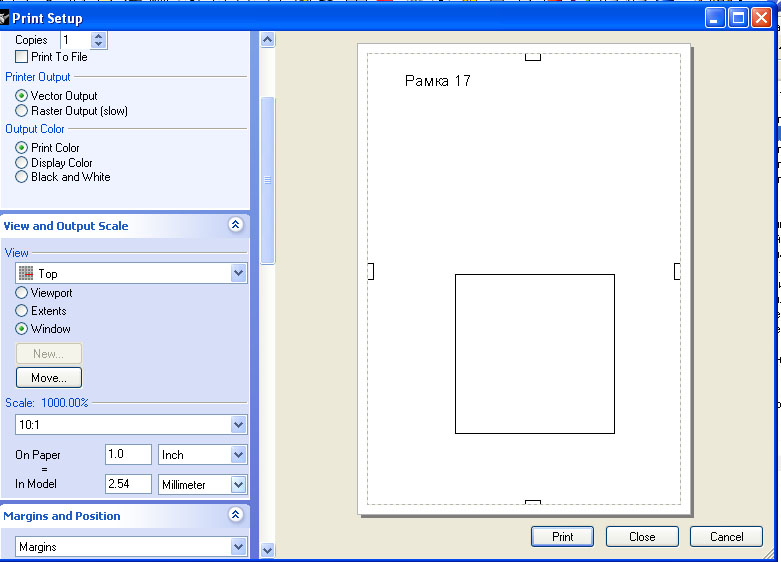Select Vector Output radio button
This screenshot has width=781, height=562.
21,95
